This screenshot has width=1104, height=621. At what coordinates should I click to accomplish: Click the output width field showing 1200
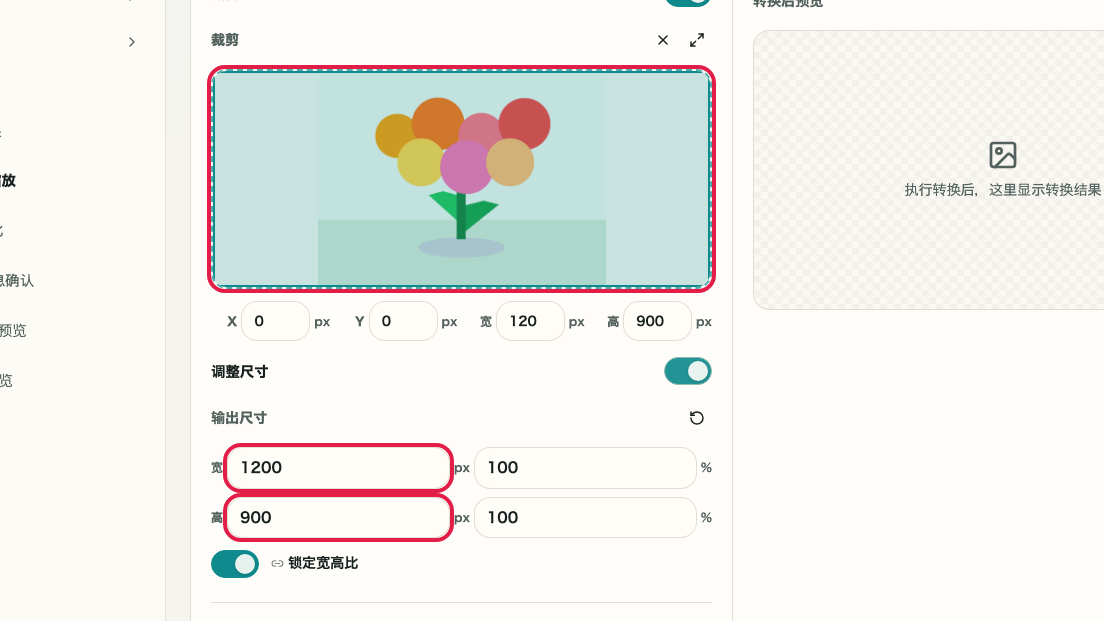click(338, 468)
